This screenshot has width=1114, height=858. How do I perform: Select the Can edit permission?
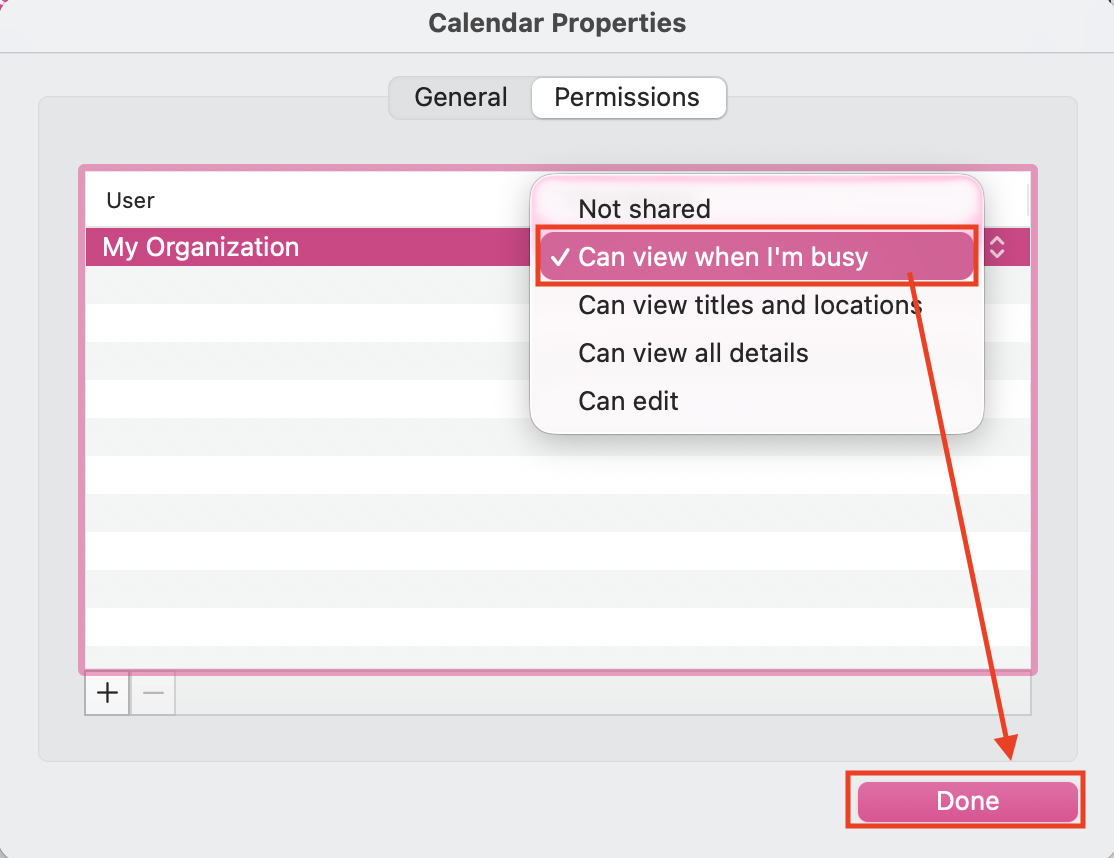[x=628, y=400]
